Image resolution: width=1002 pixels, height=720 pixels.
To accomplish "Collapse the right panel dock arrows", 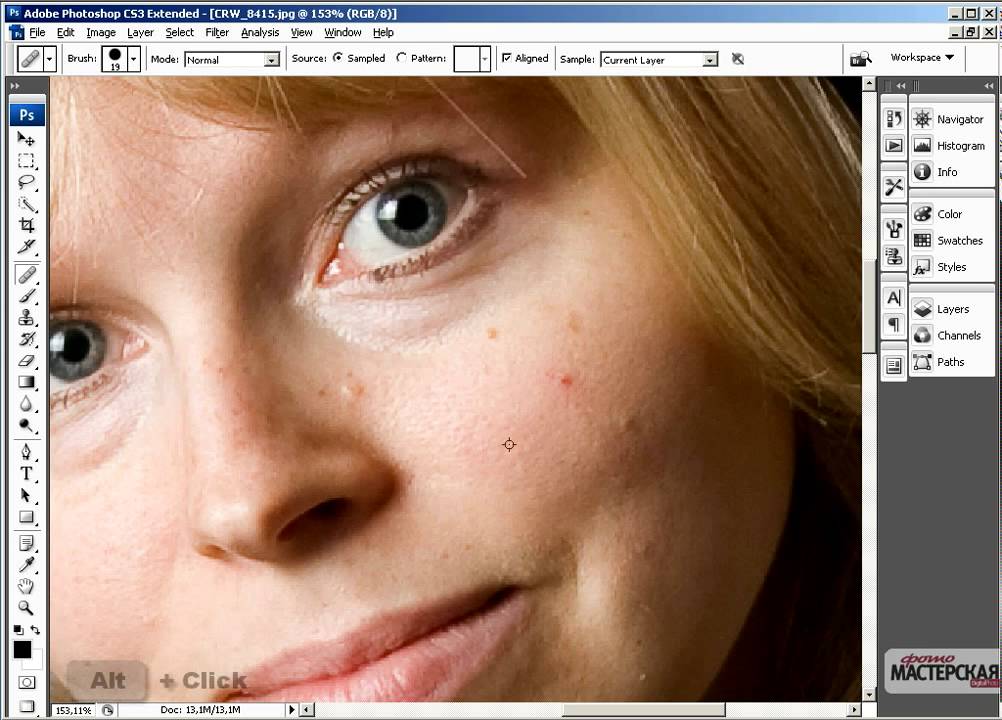I will [x=989, y=86].
